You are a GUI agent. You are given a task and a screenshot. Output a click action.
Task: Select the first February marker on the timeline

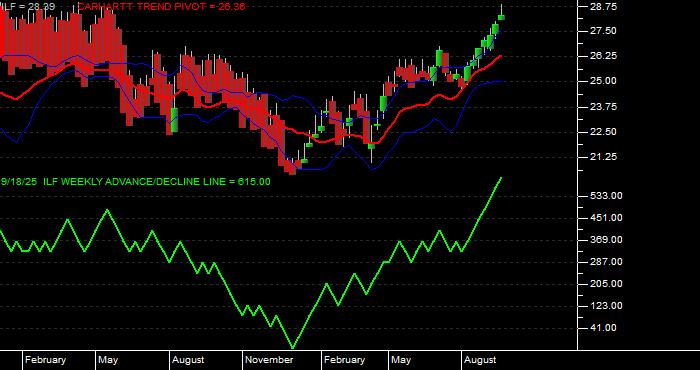(45, 360)
